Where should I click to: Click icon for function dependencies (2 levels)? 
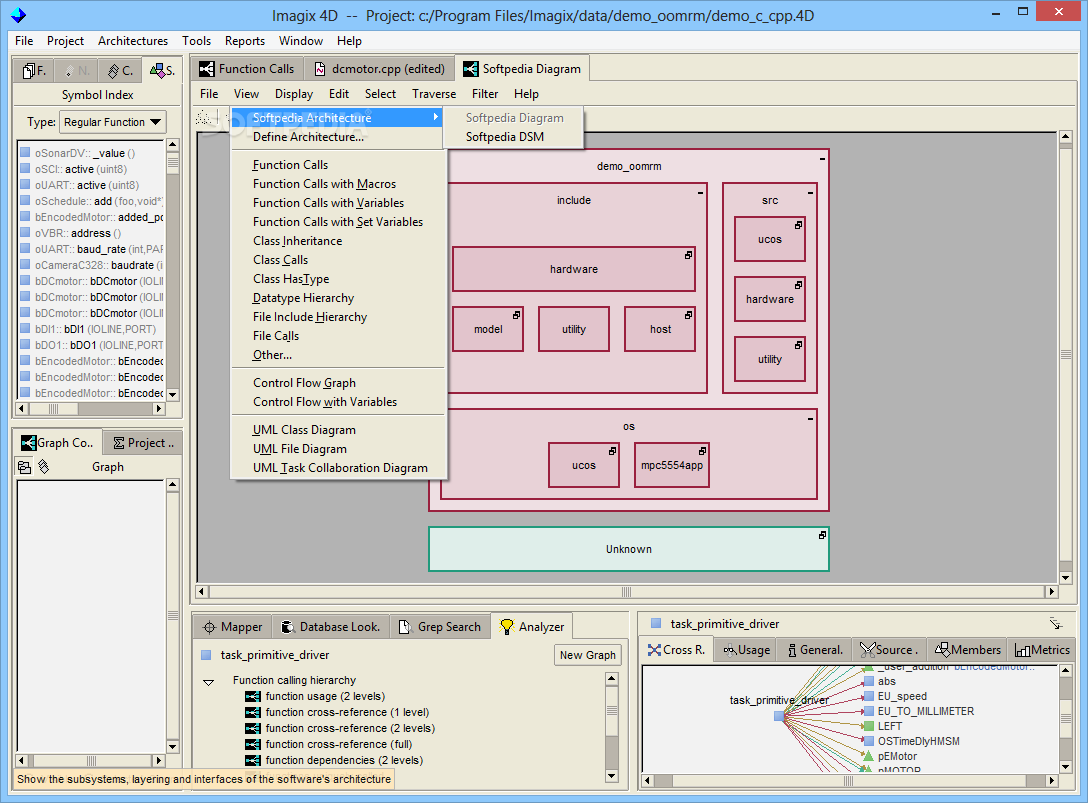(253, 760)
